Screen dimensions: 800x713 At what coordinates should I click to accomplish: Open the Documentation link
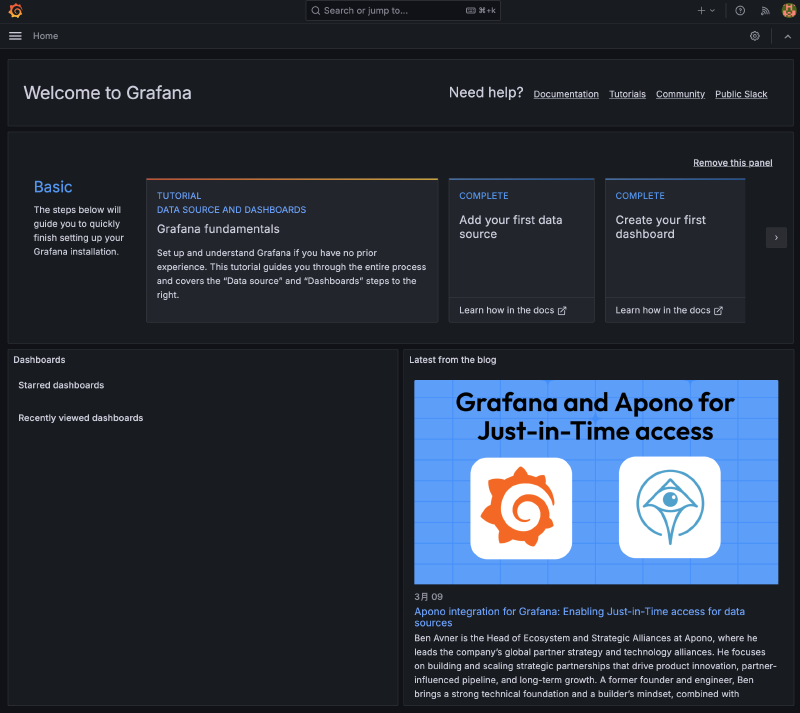pyautogui.click(x=566, y=94)
